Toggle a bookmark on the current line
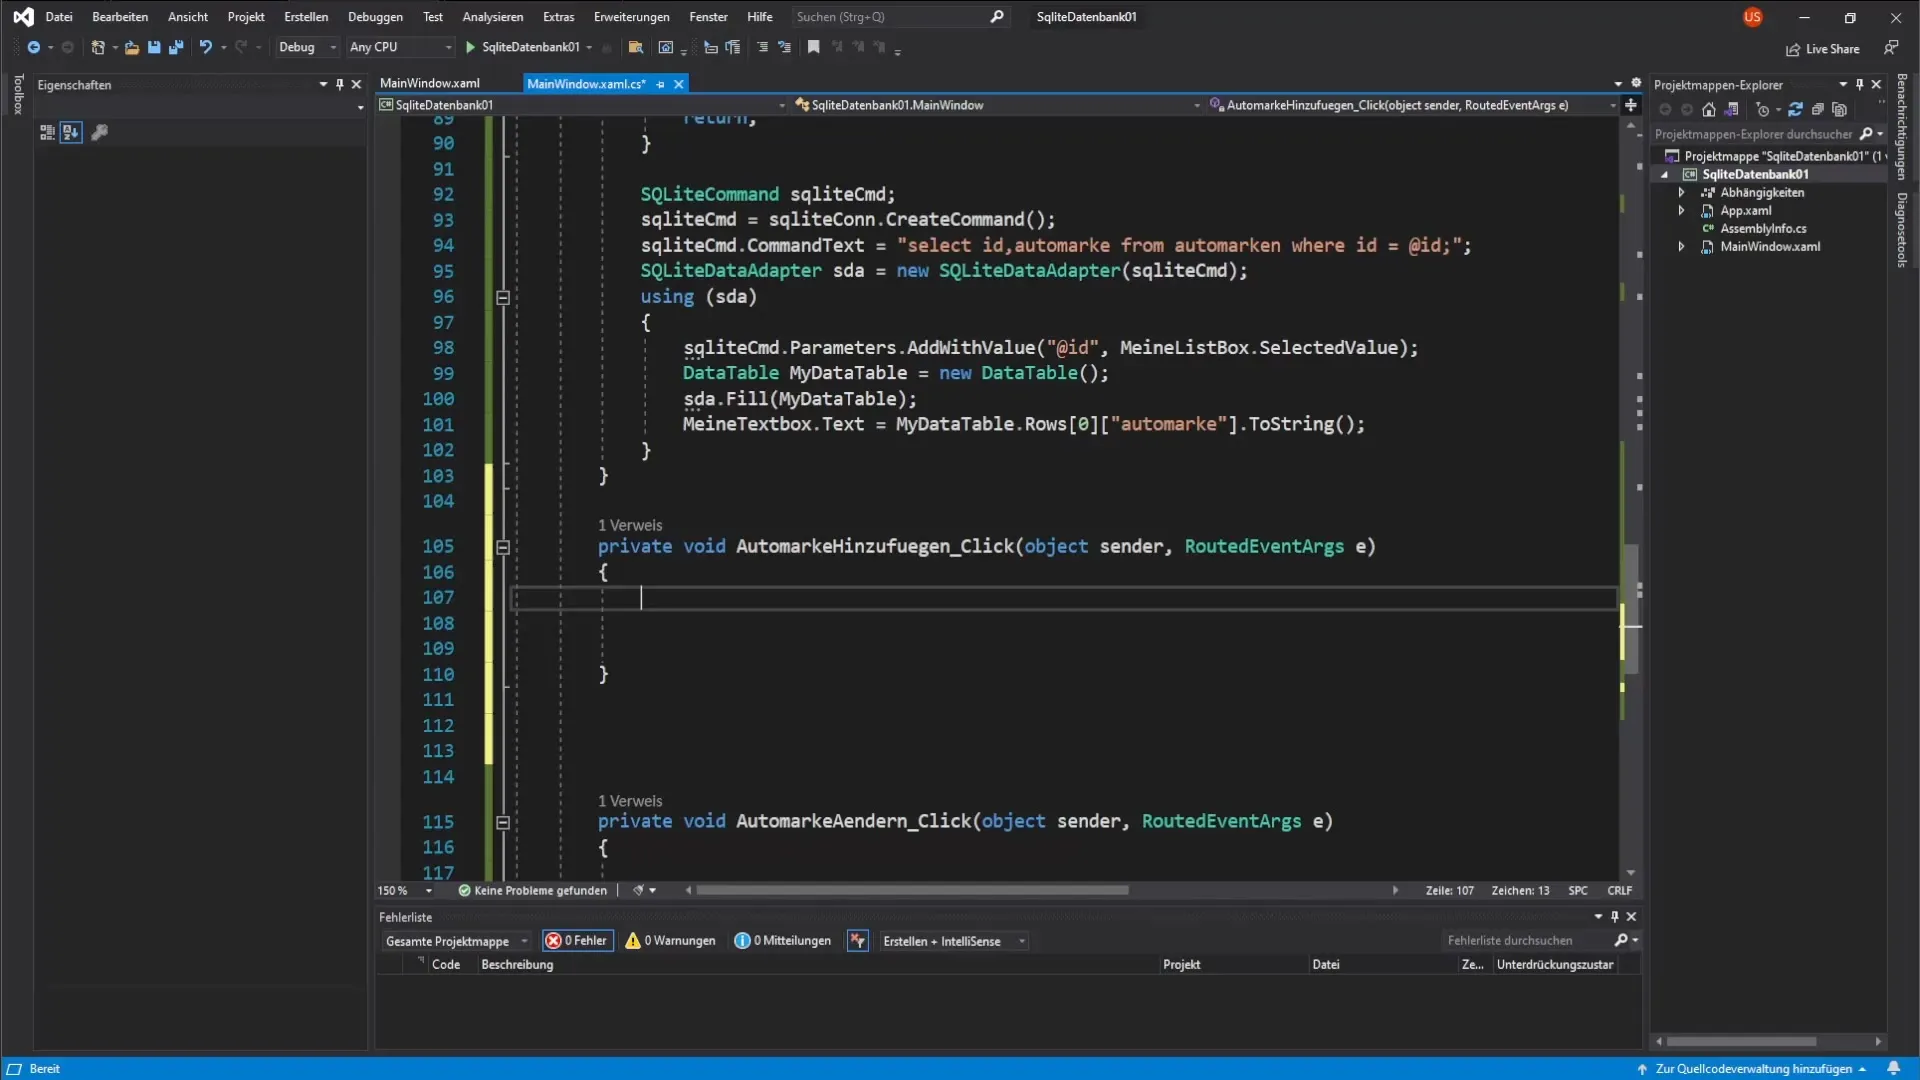 (813, 47)
